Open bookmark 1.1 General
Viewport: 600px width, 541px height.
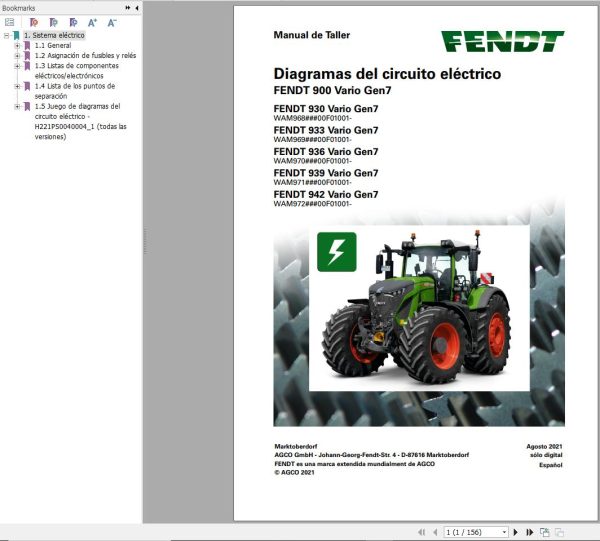pyautogui.click(x=53, y=46)
